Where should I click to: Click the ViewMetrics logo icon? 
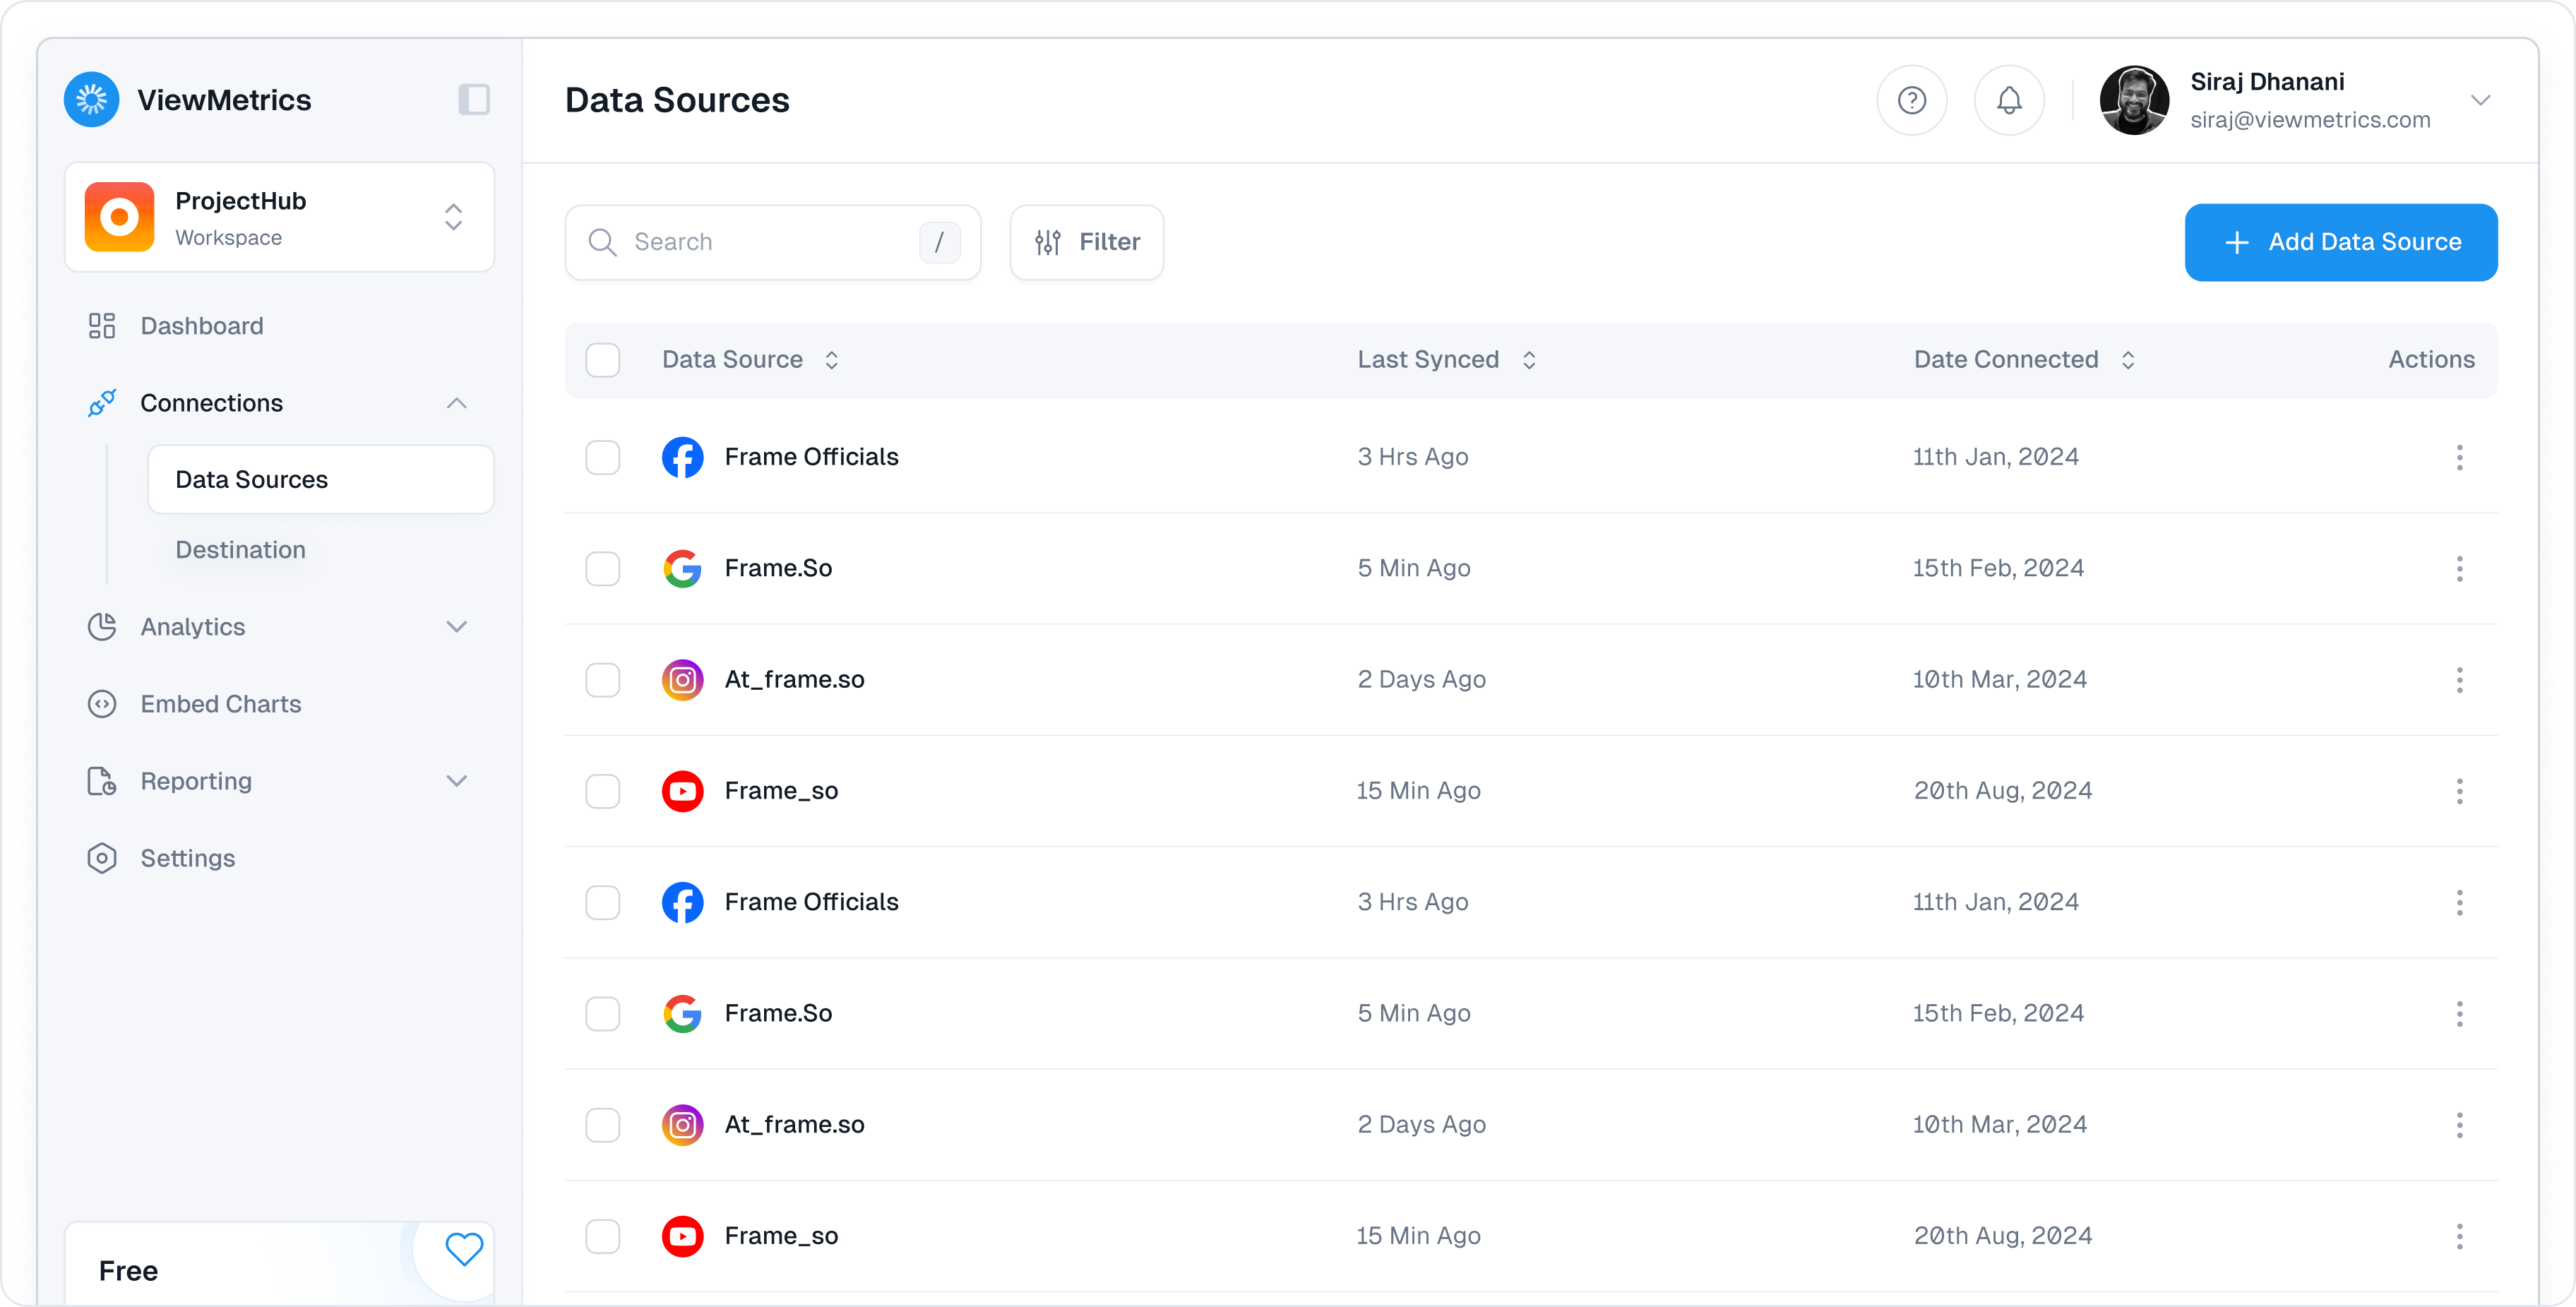92,100
